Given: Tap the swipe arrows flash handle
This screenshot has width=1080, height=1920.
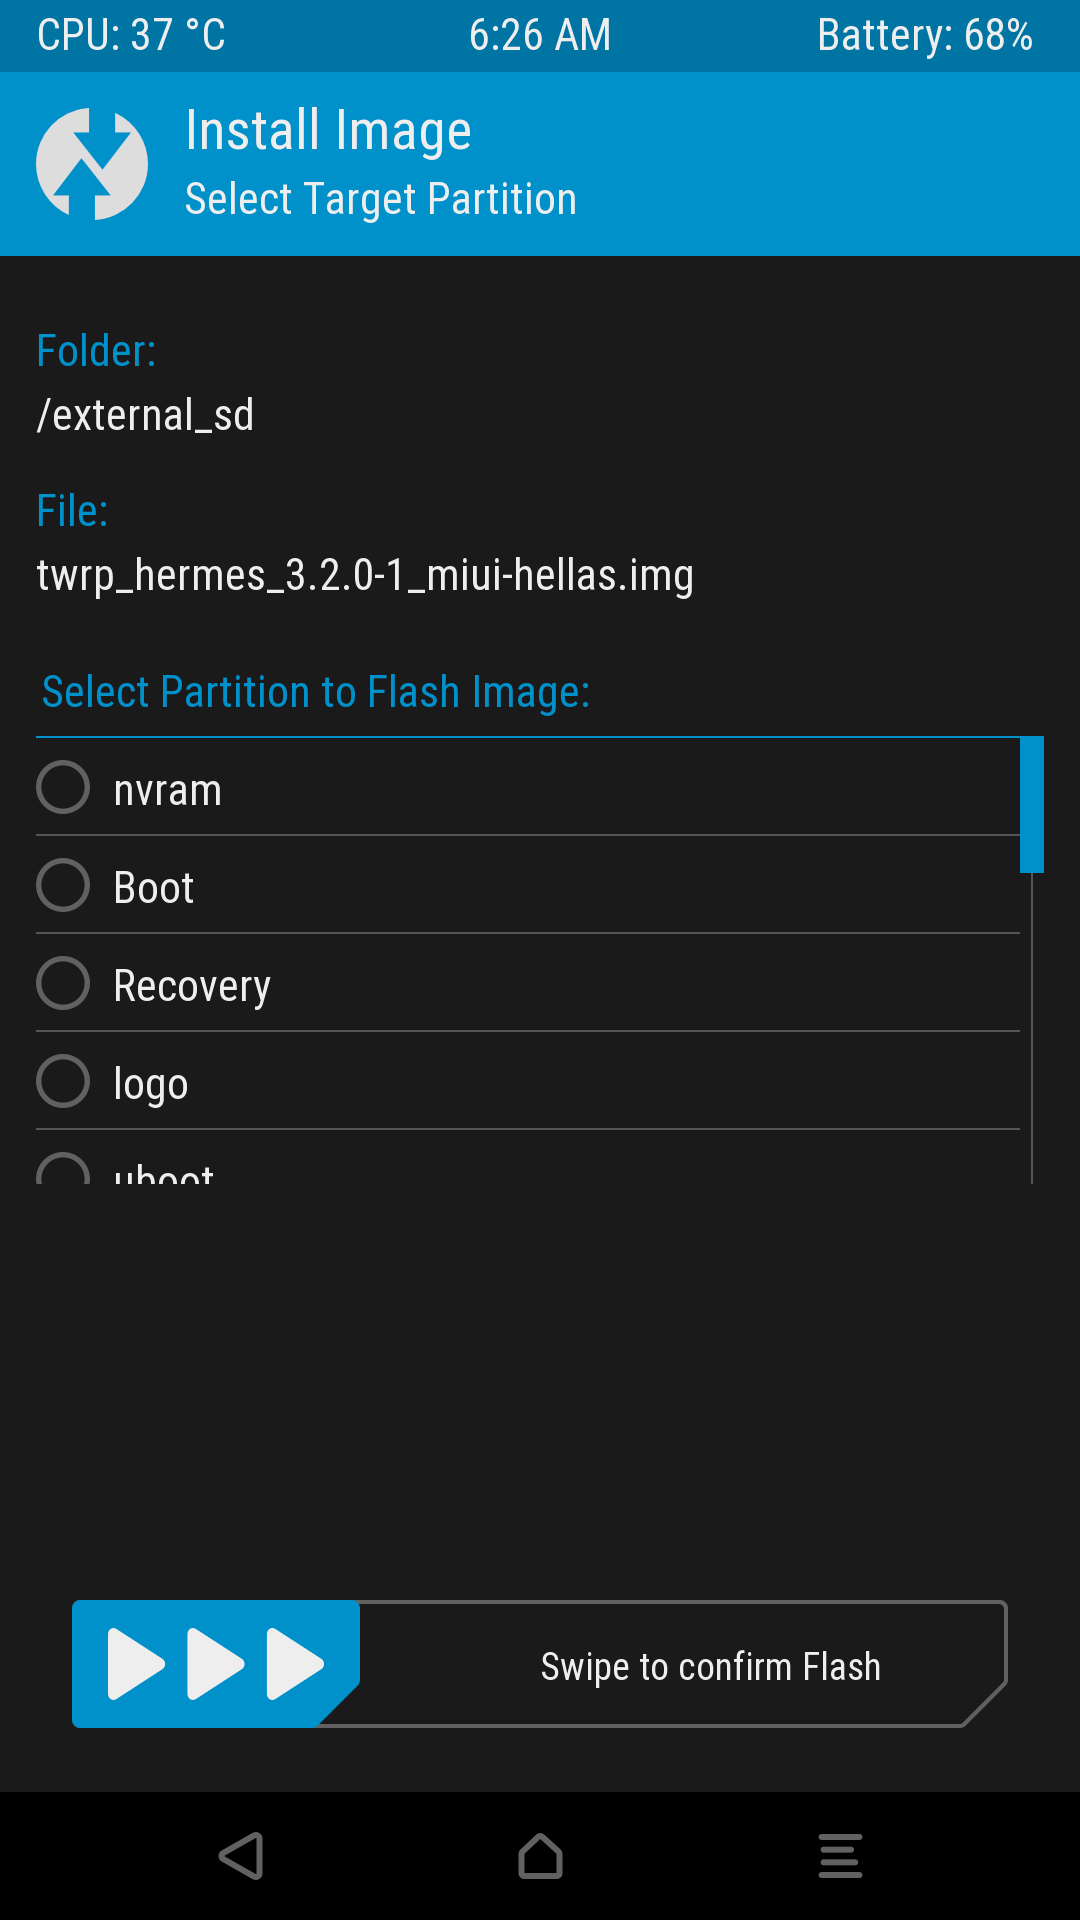Looking at the screenshot, I should (215, 1664).
